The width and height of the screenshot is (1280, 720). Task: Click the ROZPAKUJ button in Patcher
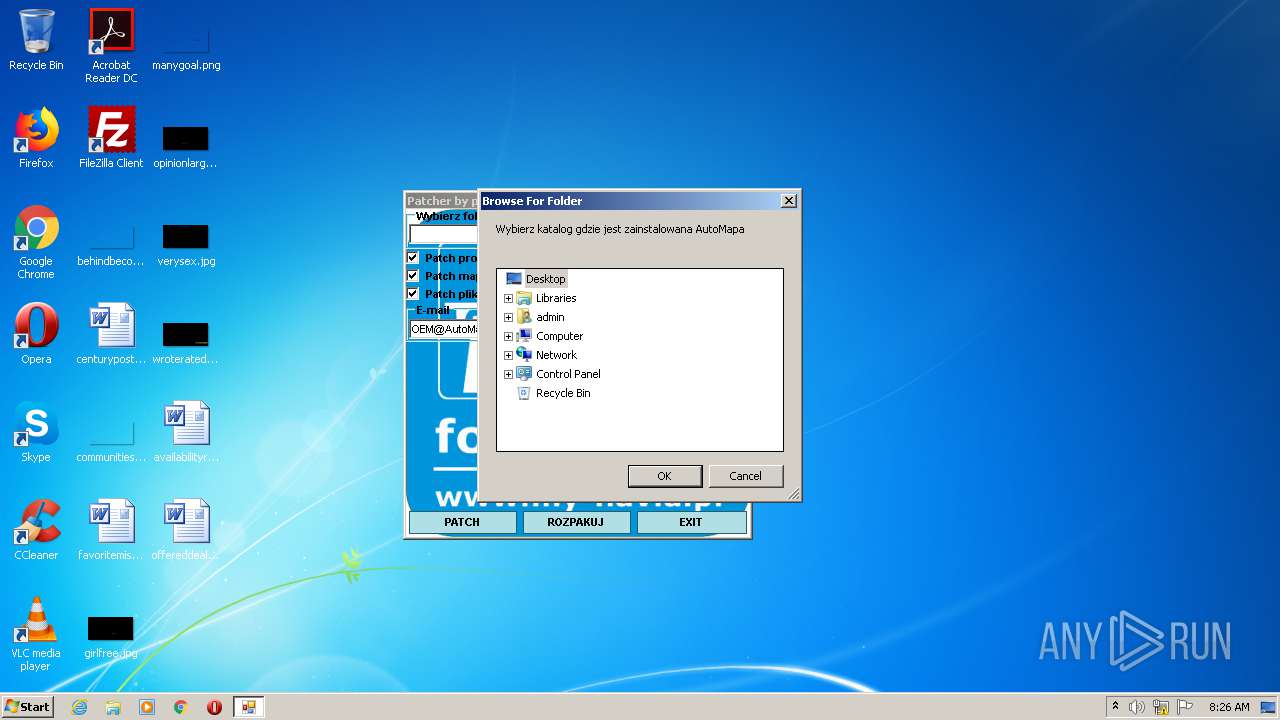pyautogui.click(x=576, y=522)
